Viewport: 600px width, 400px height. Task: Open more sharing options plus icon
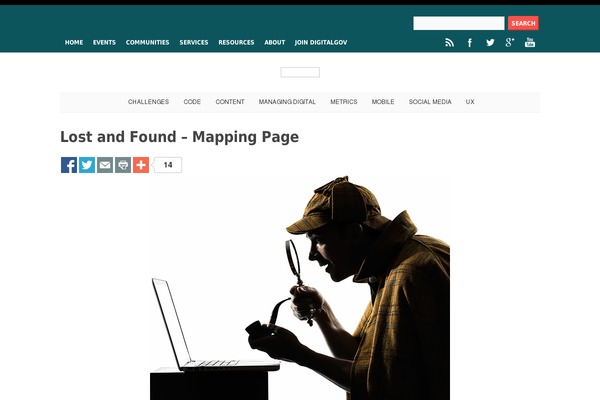click(x=141, y=165)
